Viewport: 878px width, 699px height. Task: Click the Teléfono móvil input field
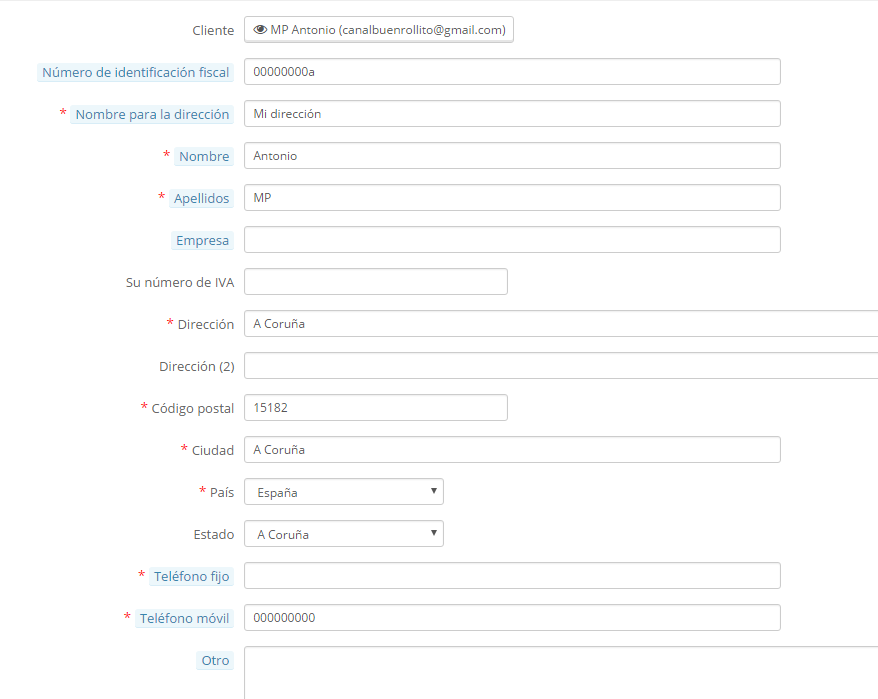512,618
